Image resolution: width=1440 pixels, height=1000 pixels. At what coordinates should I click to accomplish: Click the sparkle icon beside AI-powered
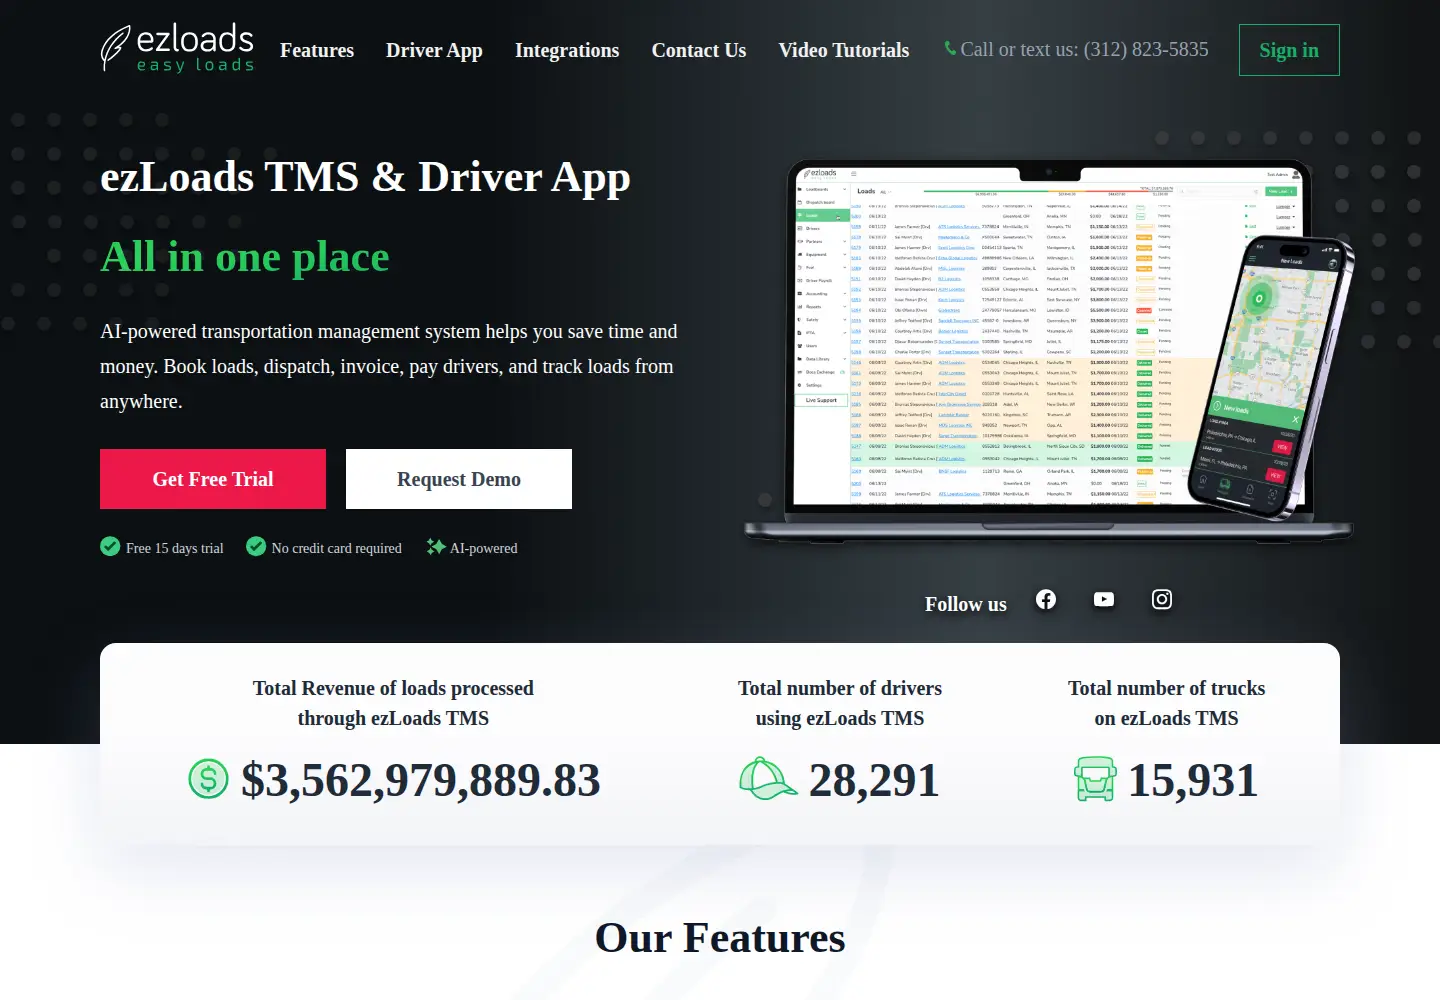click(435, 546)
